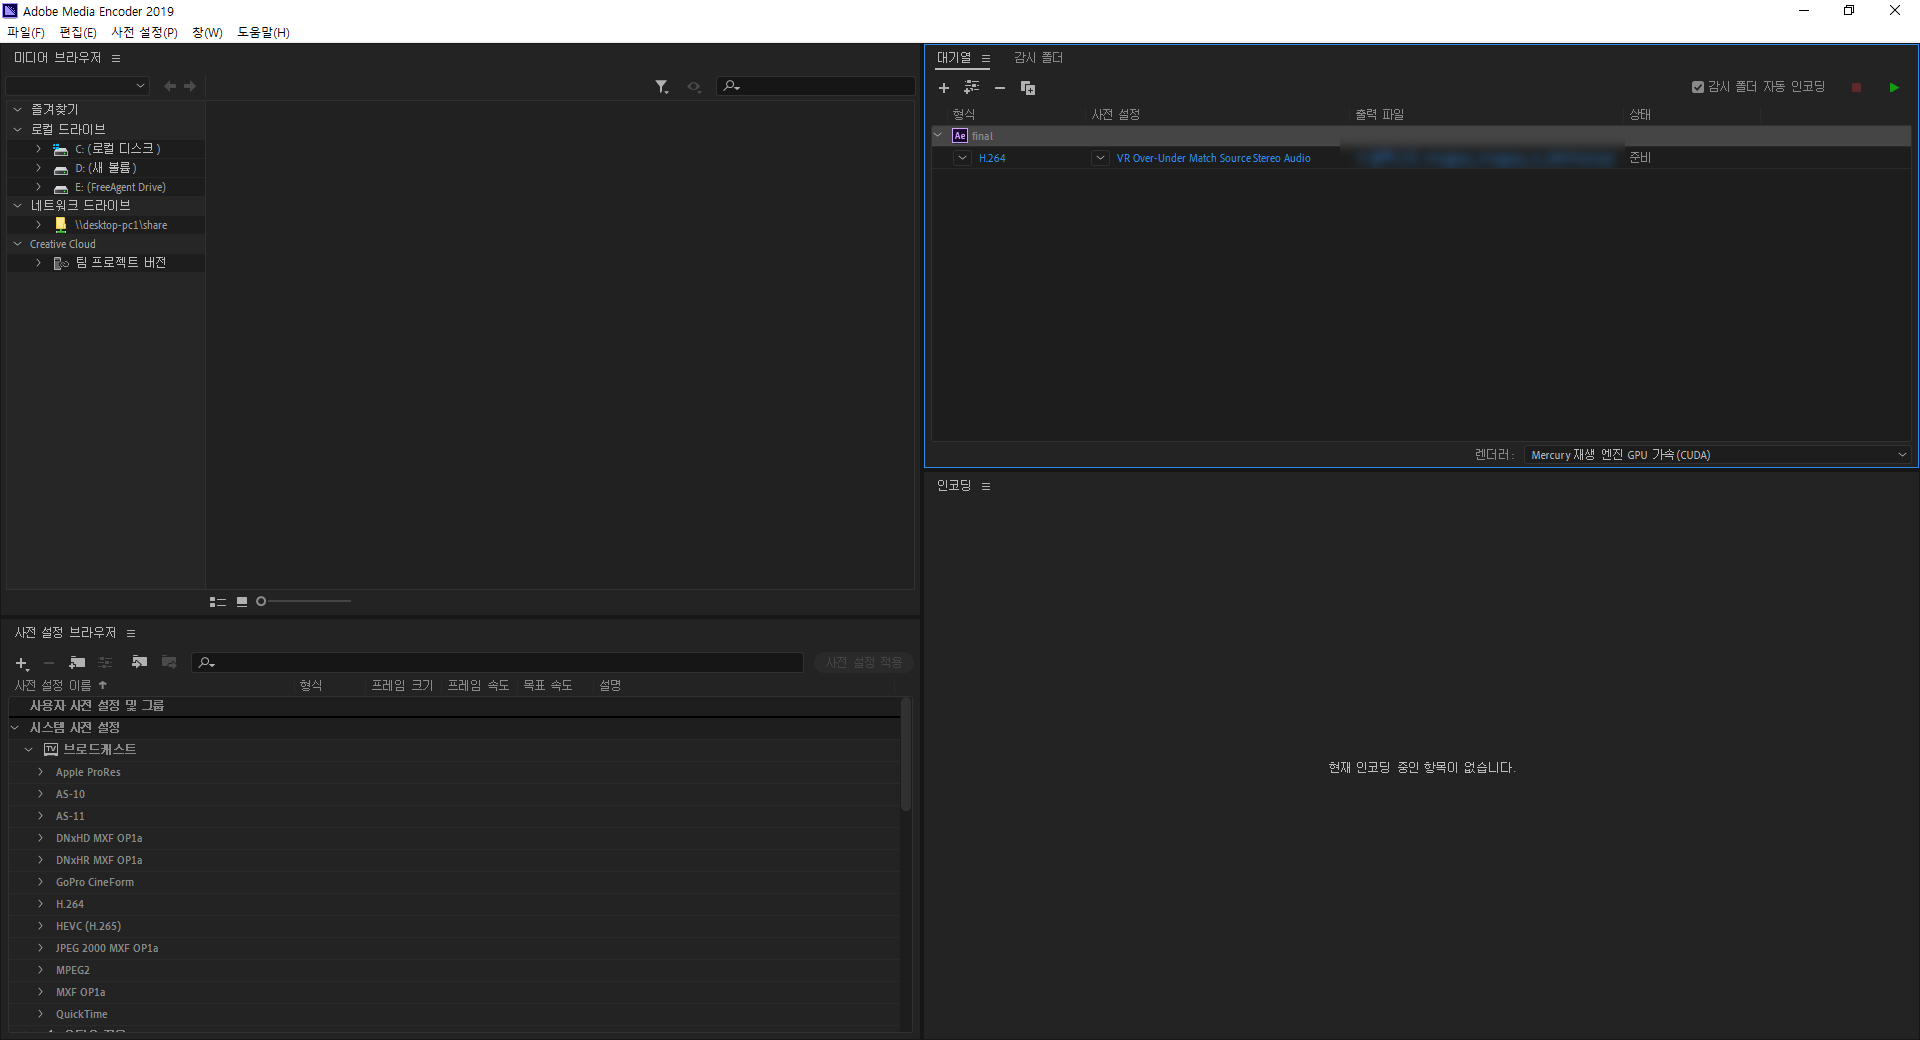Click the After Effects icon on final row
This screenshot has width=1920, height=1040.
pyautogui.click(x=960, y=136)
